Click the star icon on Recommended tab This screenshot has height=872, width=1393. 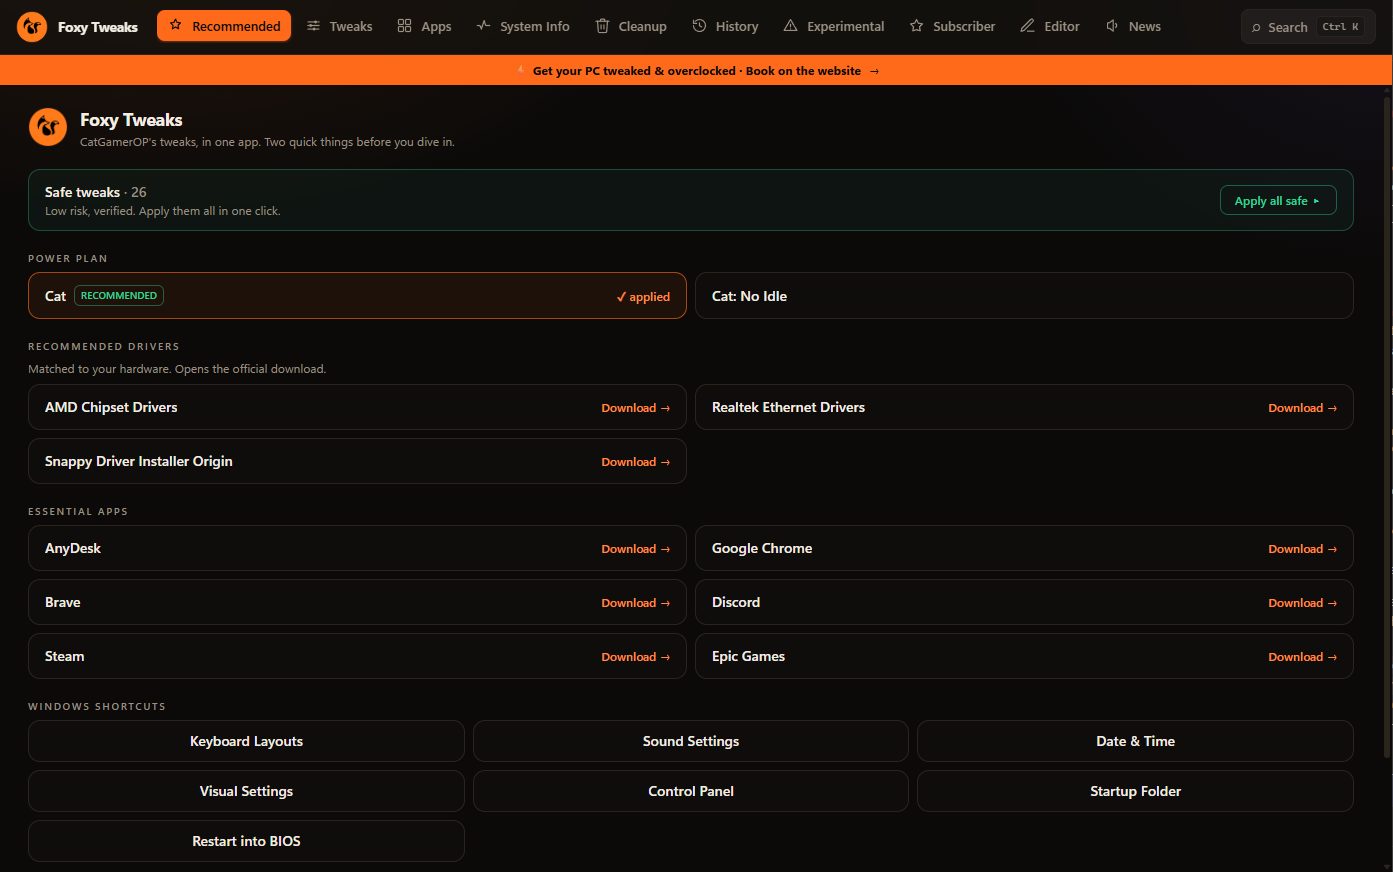pos(176,25)
